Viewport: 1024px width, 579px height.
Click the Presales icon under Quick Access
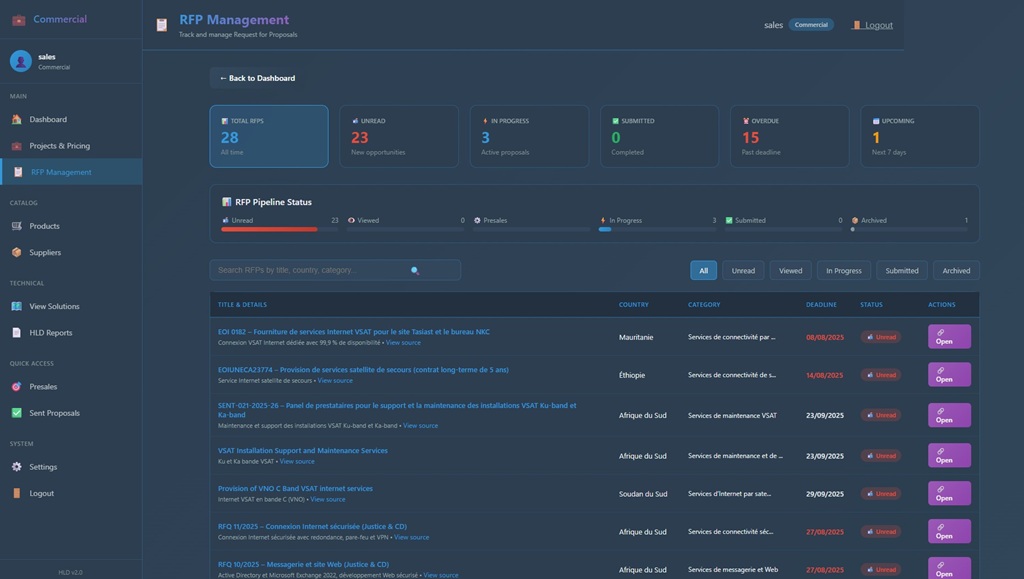pyautogui.click(x=16, y=387)
